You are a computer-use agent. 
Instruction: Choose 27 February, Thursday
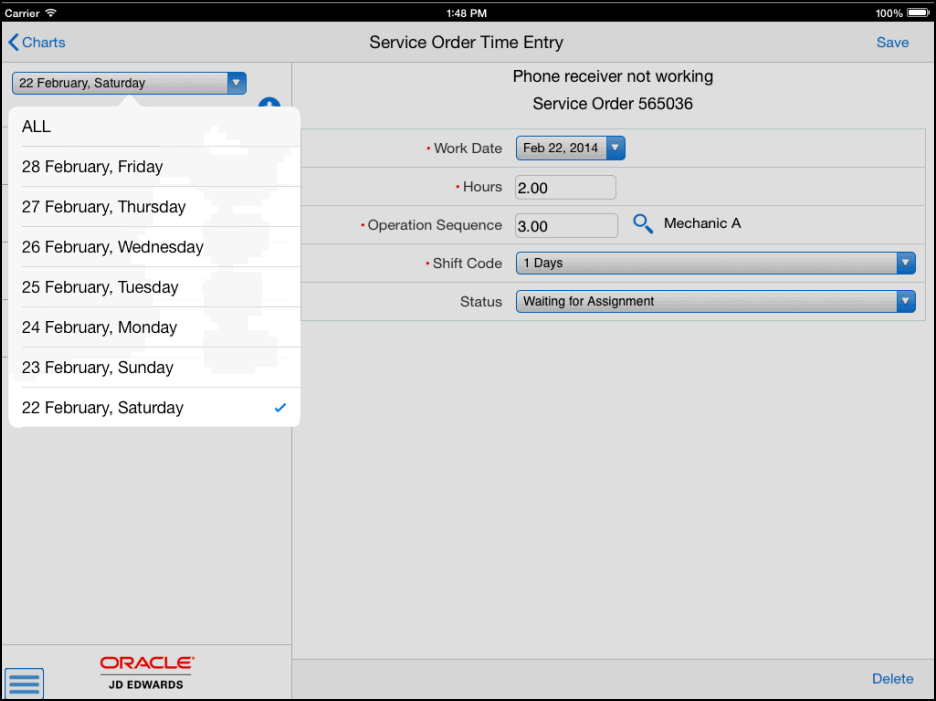click(x=155, y=207)
